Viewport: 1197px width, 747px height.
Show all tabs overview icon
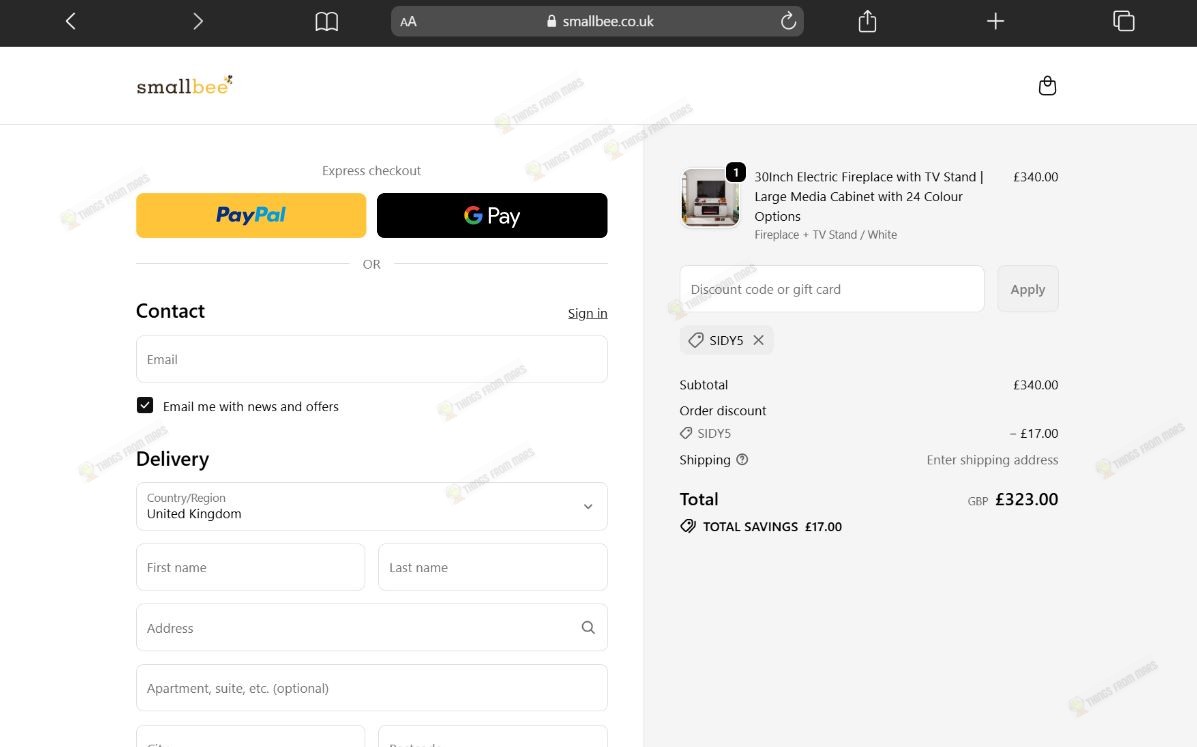(1124, 21)
